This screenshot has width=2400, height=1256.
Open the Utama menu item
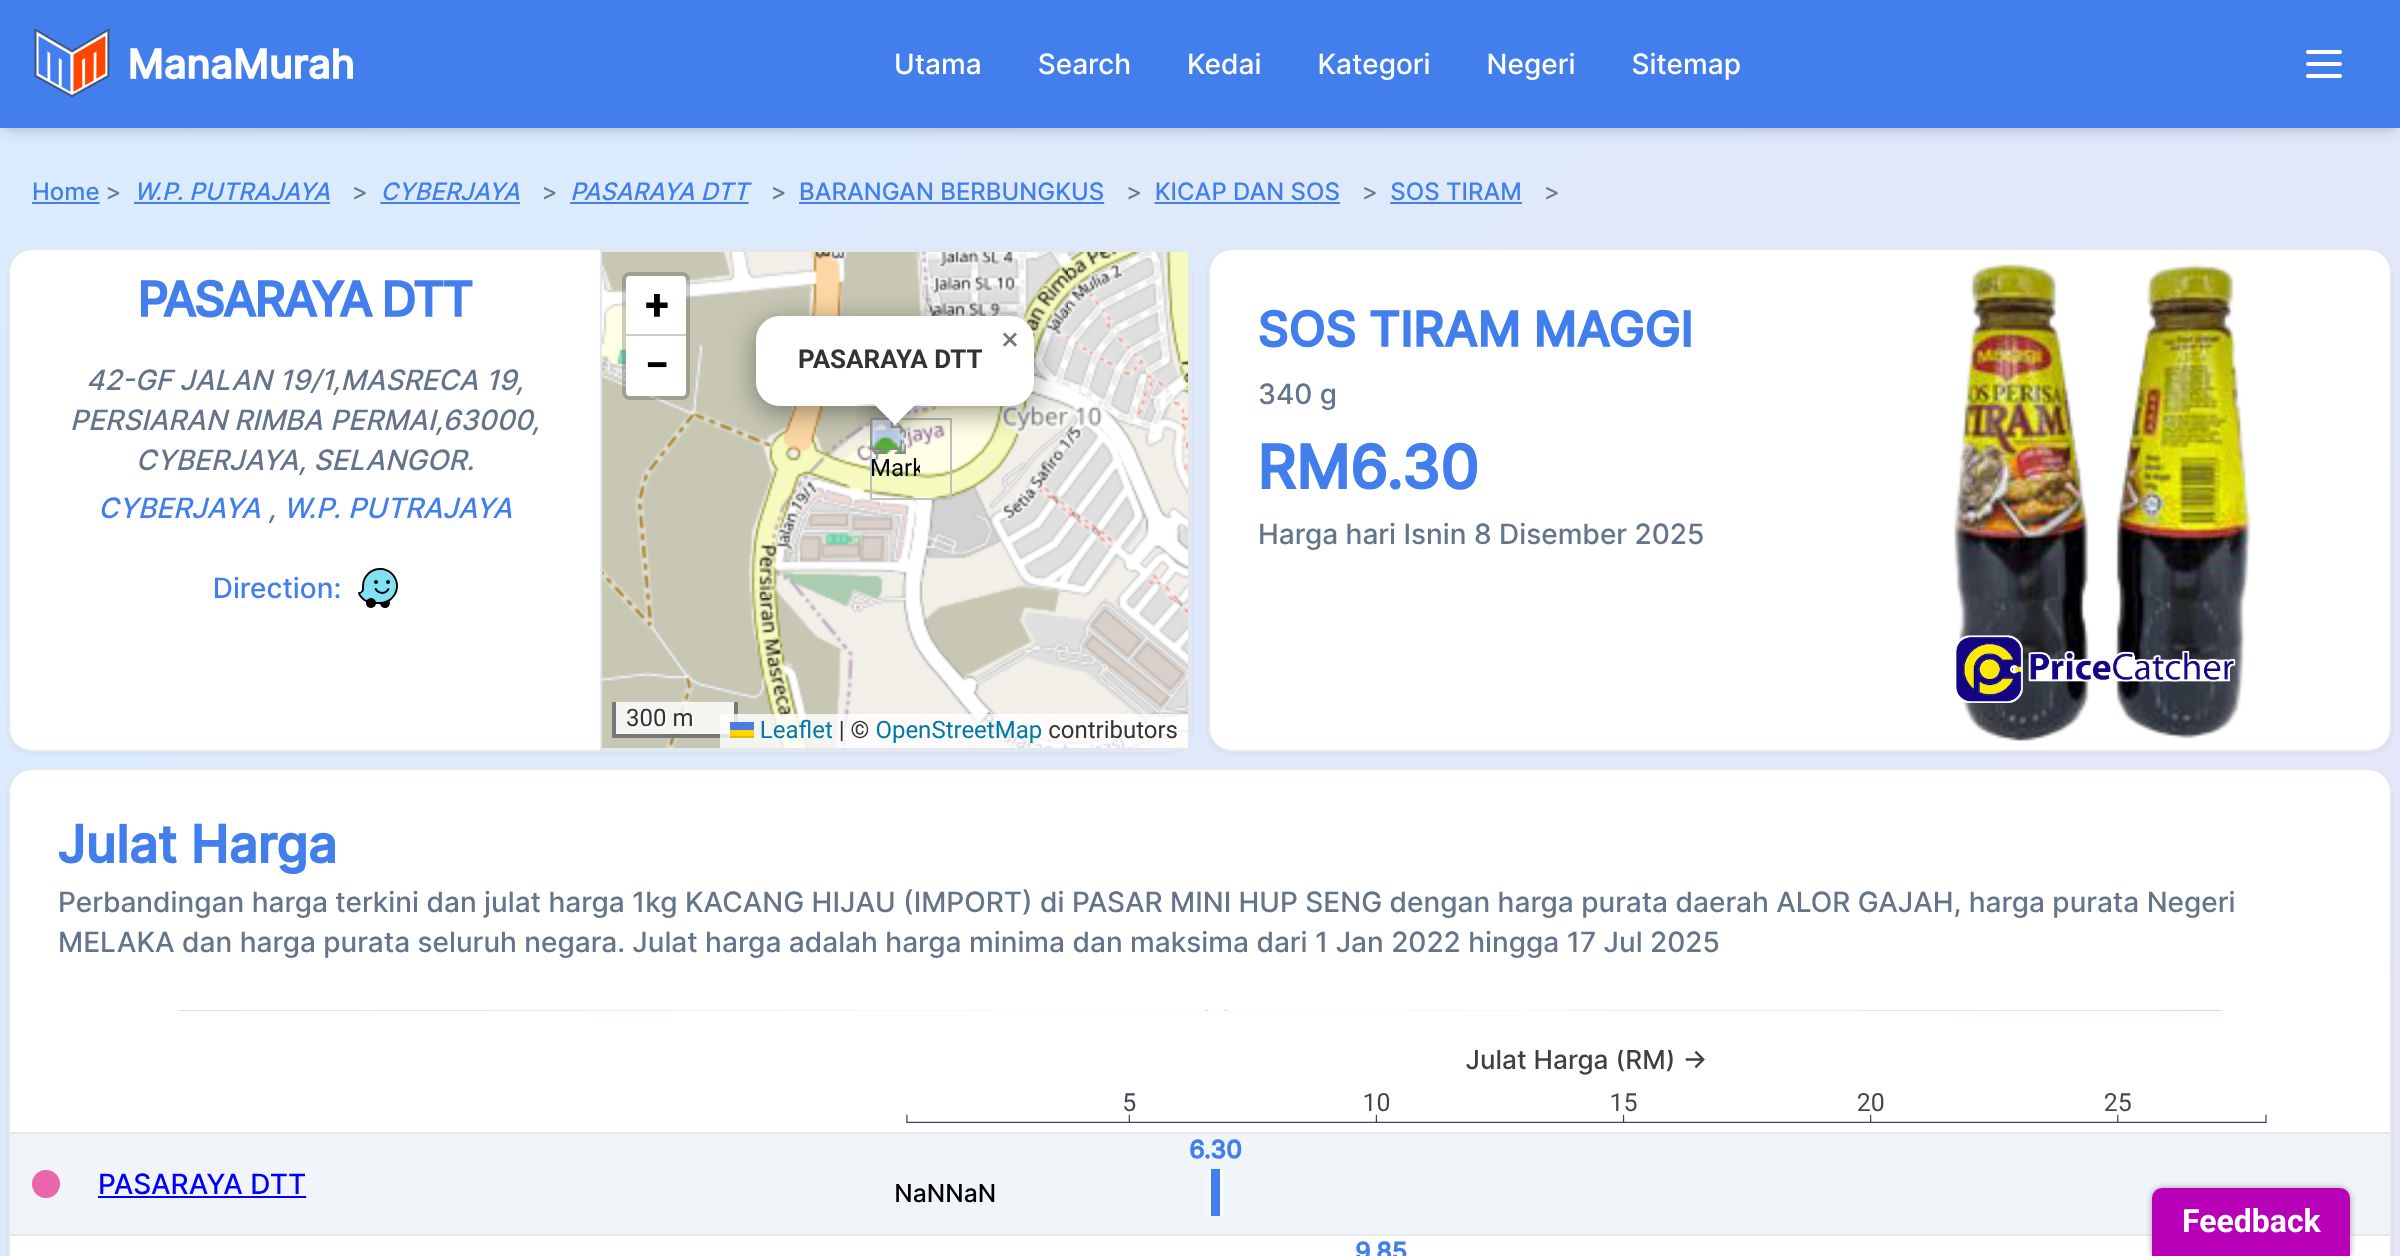click(937, 64)
